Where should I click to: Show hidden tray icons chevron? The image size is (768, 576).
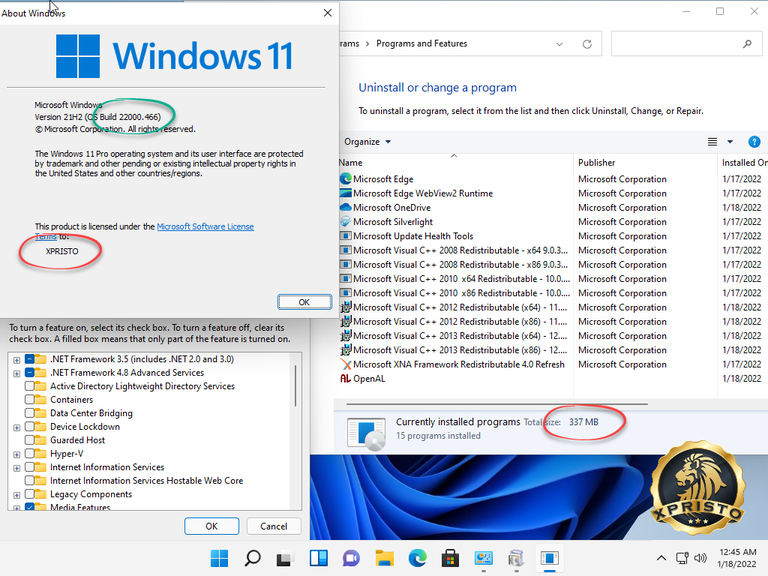[x=661, y=557]
